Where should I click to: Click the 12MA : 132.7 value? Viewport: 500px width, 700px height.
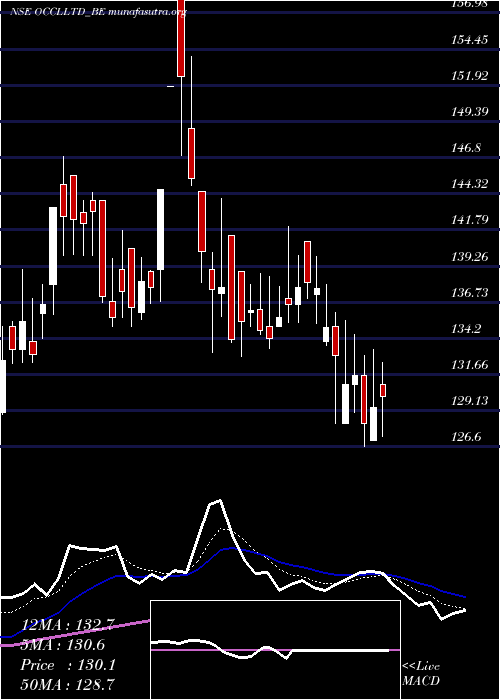(68, 624)
